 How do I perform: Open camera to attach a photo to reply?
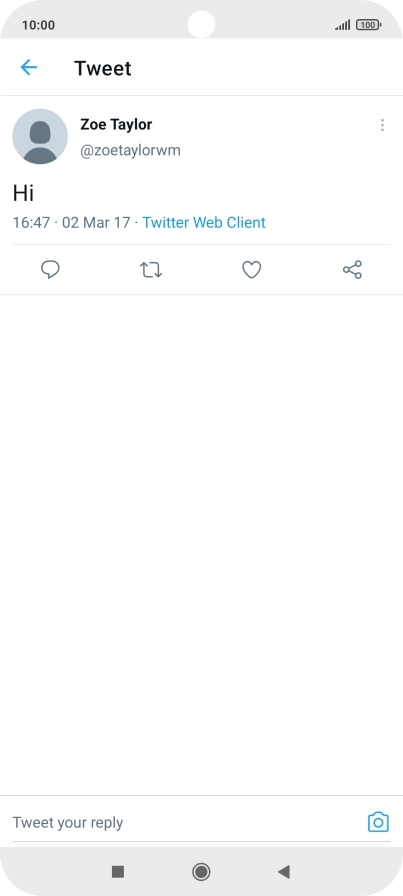378,822
